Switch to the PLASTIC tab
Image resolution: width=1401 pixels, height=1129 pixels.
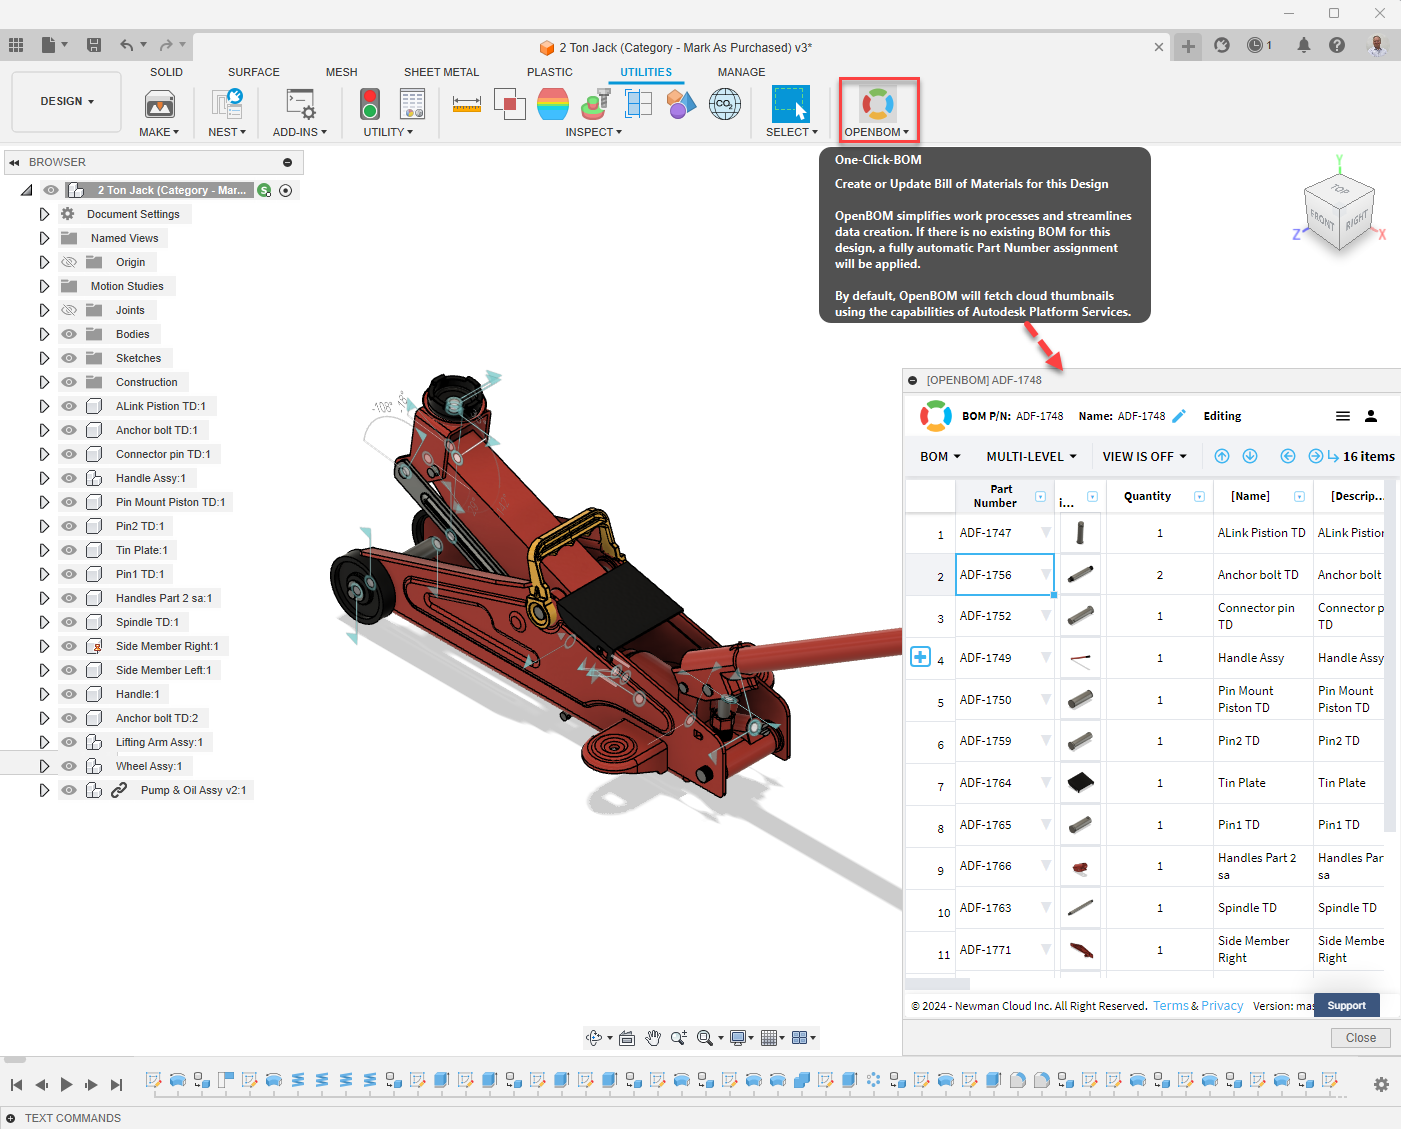pyautogui.click(x=550, y=72)
